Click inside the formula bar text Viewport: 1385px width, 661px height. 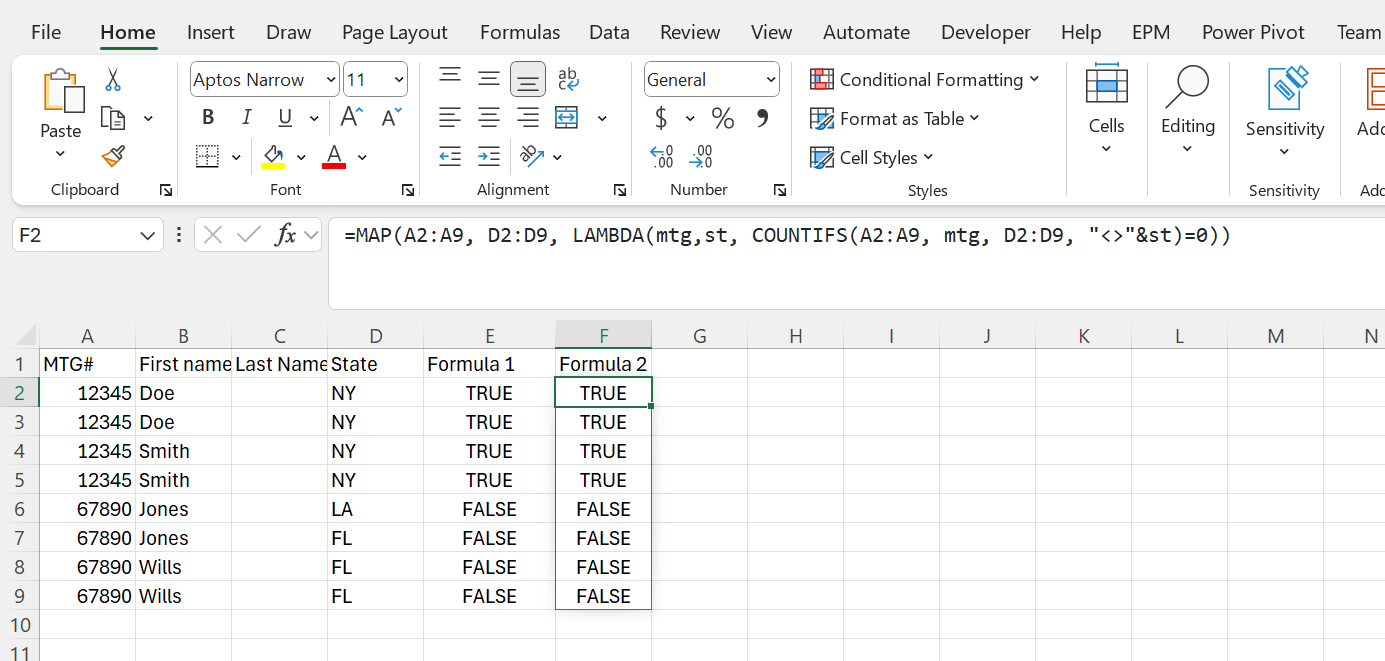[x=787, y=236]
